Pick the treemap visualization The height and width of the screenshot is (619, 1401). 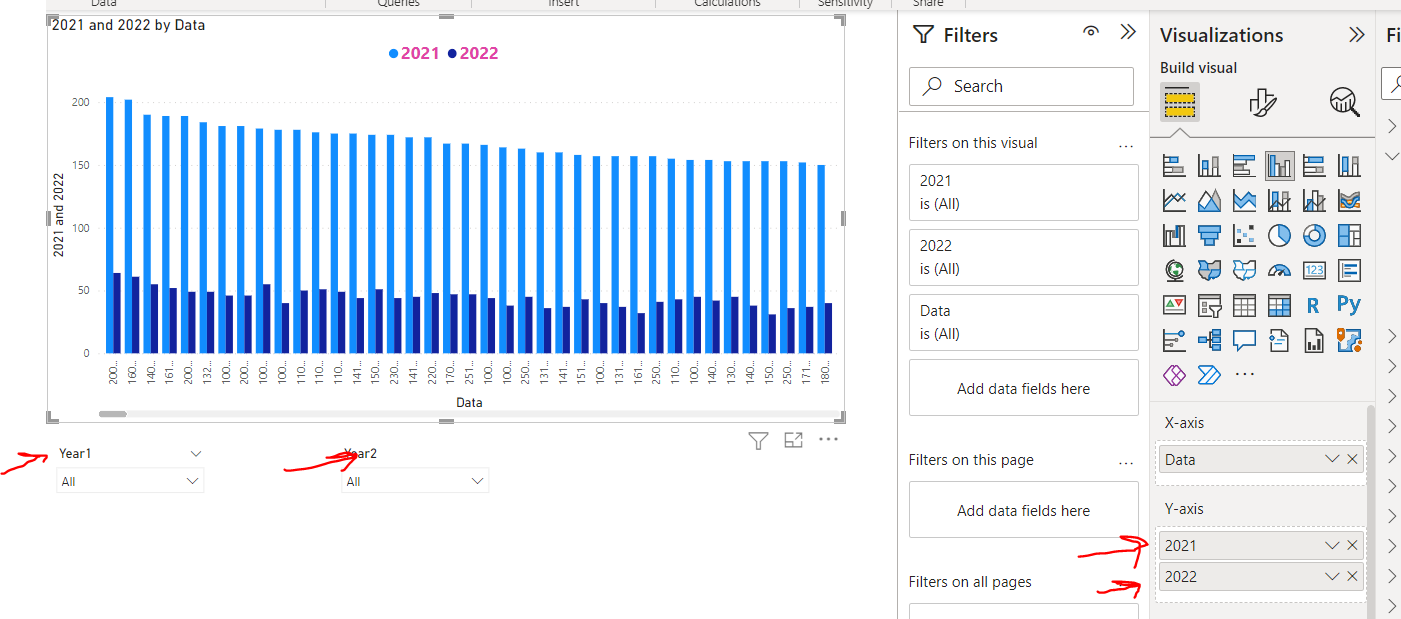pyautogui.click(x=1348, y=235)
